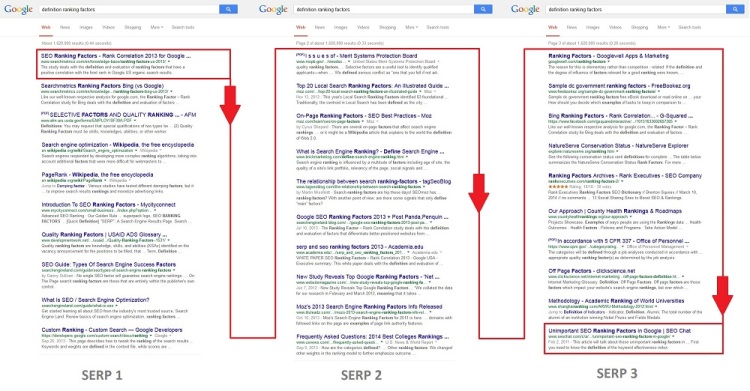
Task: Select the Web tab in SERP 3
Action: (552, 27)
